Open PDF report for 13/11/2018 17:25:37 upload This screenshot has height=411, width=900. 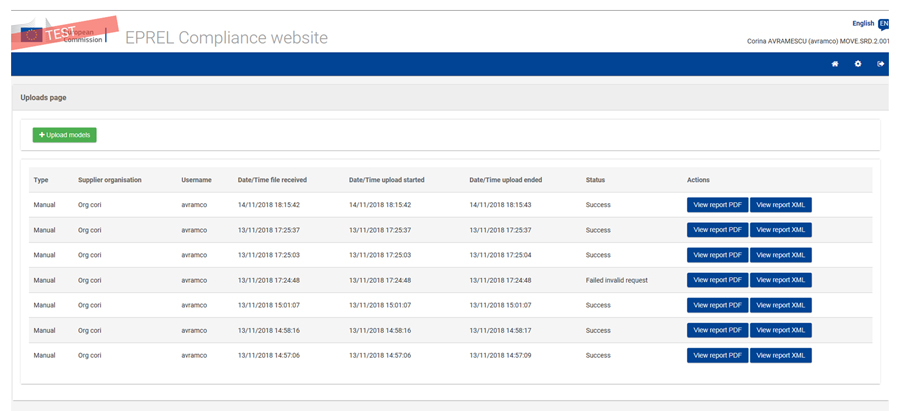(x=717, y=230)
